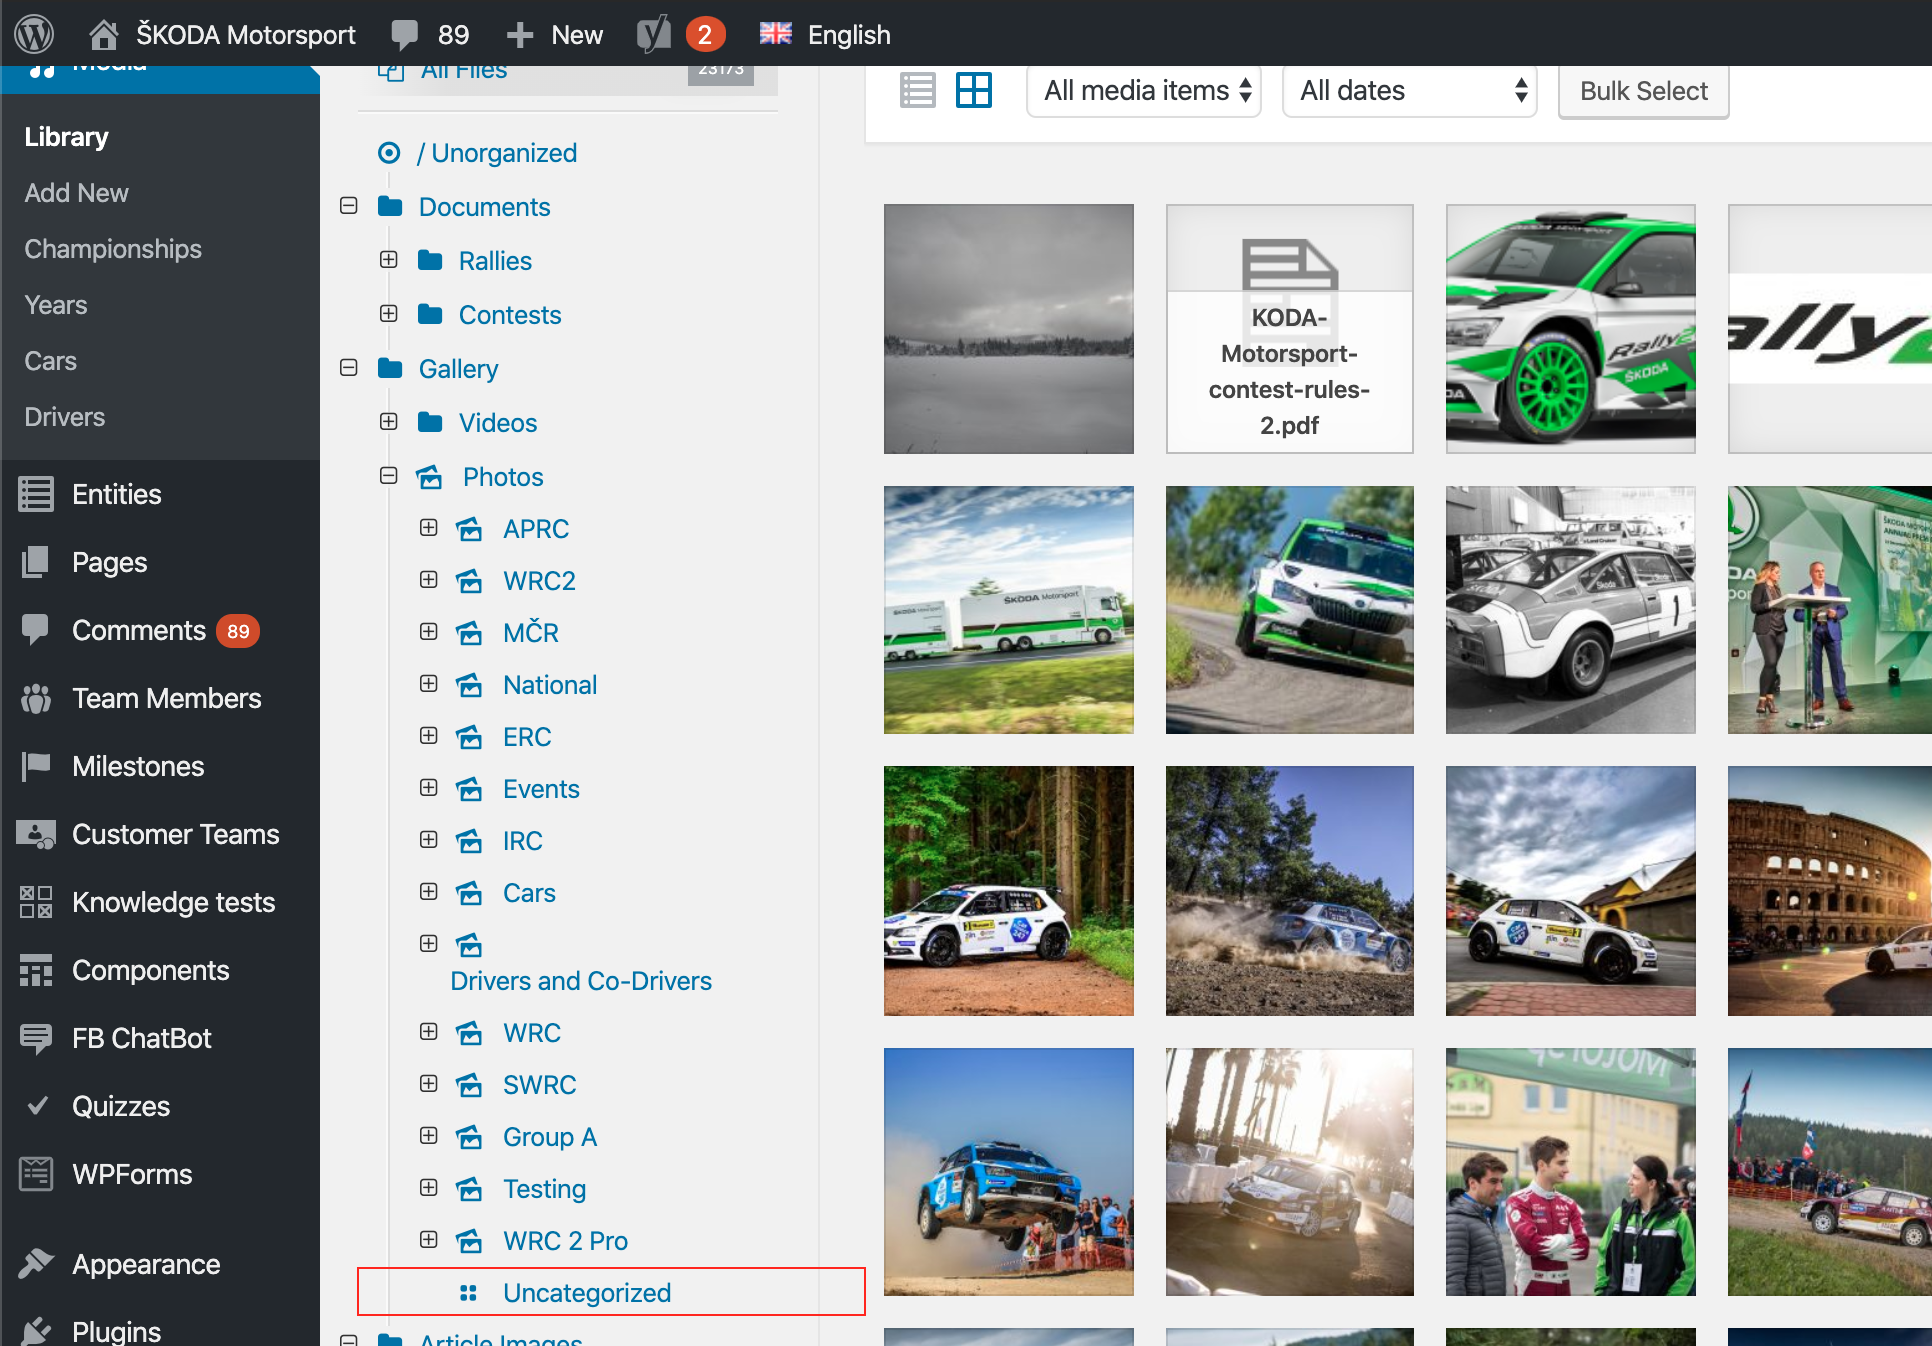Click the Yoast SEO icon in admin bar
This screenshot has height=1346, width=1932.
(654, 34)
